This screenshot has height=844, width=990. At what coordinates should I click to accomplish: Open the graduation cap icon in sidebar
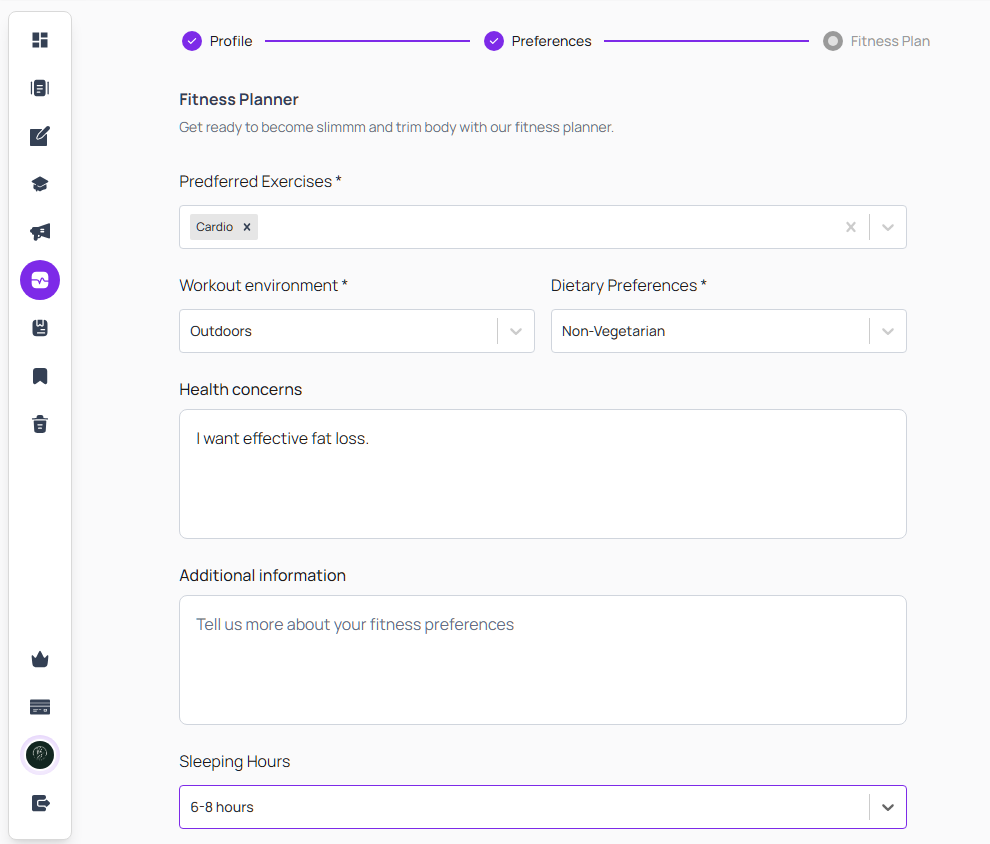40,184
